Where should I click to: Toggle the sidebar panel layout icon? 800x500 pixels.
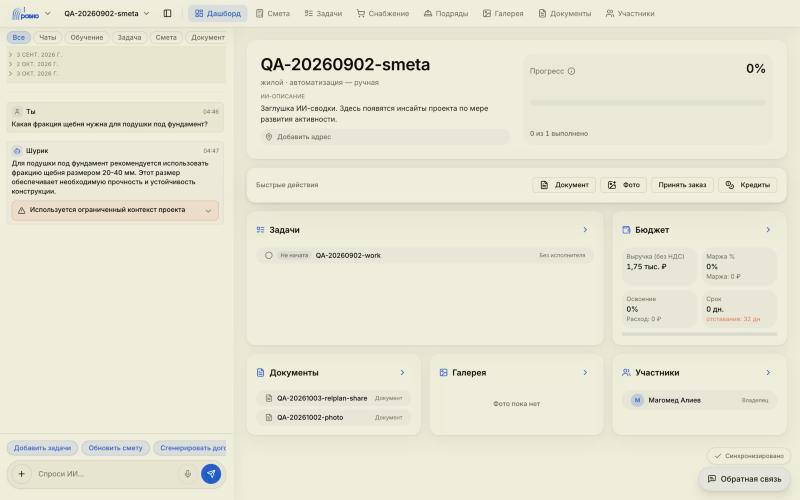point(167,13)
